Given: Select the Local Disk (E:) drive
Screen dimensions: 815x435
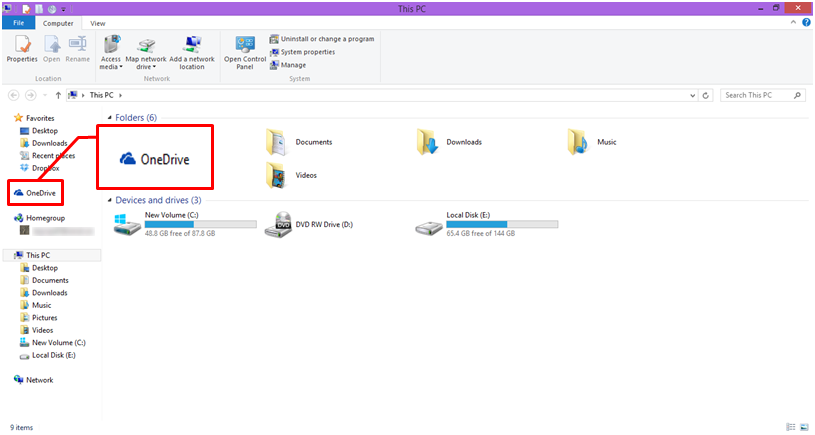Looking at the screenshot, I should pyautogui.click(x=487, y=225).
